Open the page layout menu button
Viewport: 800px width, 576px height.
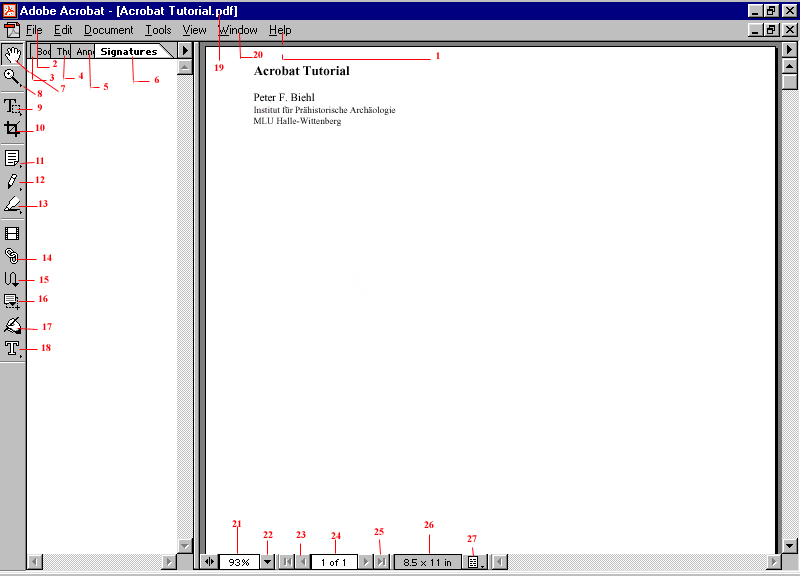click(x=475, y=562)
